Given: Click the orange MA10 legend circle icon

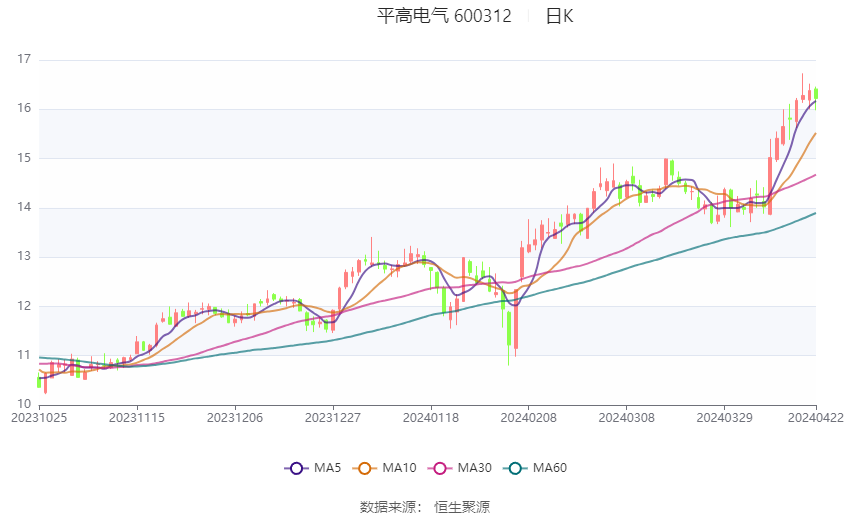Looking at the screenshot, I should pos(364,468).
